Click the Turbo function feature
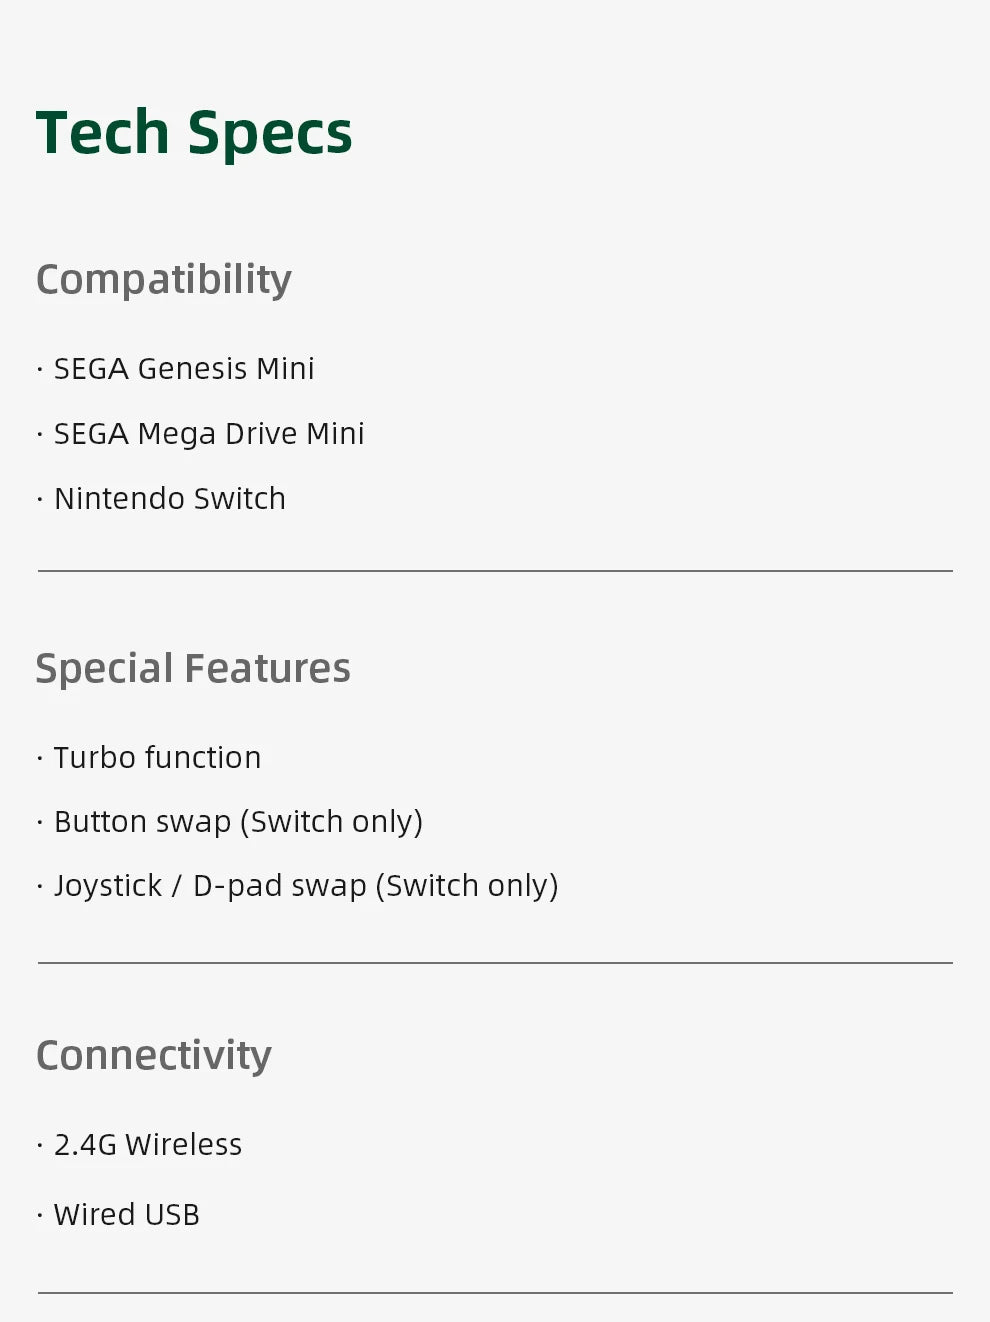The height and width of the screenshot is (1322, 990). coord(157,758)
